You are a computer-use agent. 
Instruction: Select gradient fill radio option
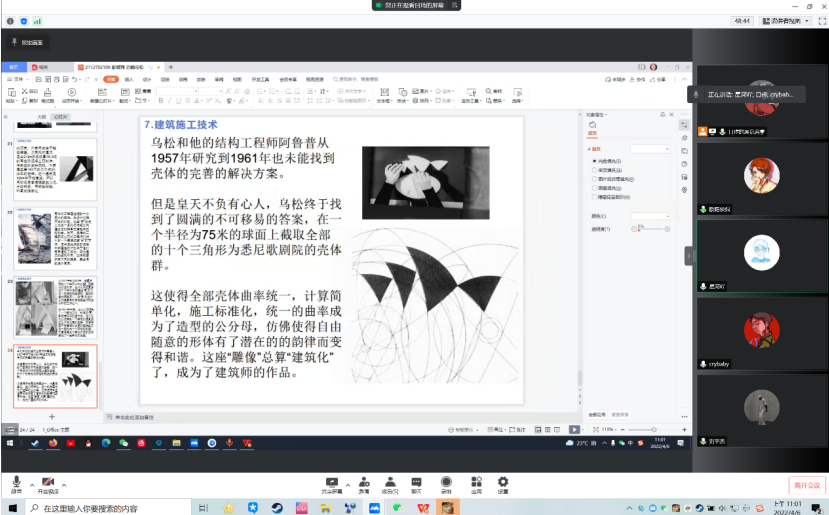[595, 170]
